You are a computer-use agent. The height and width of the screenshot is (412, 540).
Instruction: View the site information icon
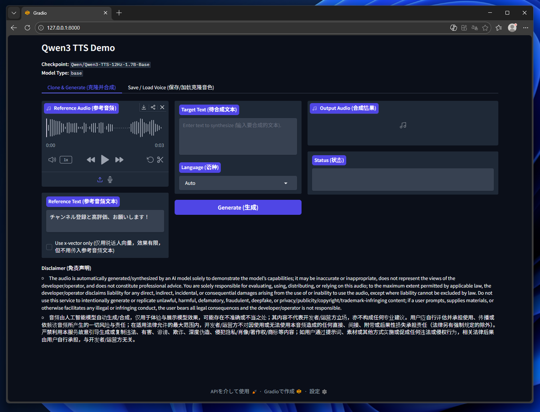coord(41,28)
